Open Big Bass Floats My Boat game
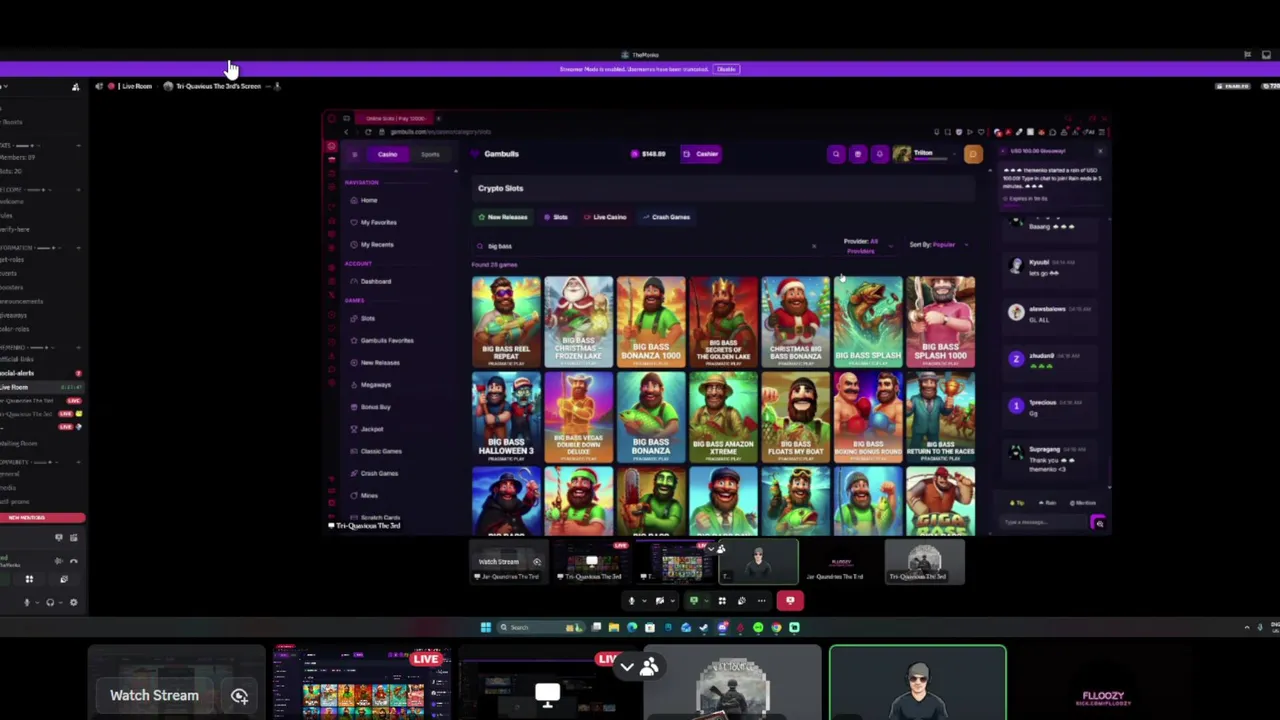This screenshot has height=720, width=1280. (795, 417)
